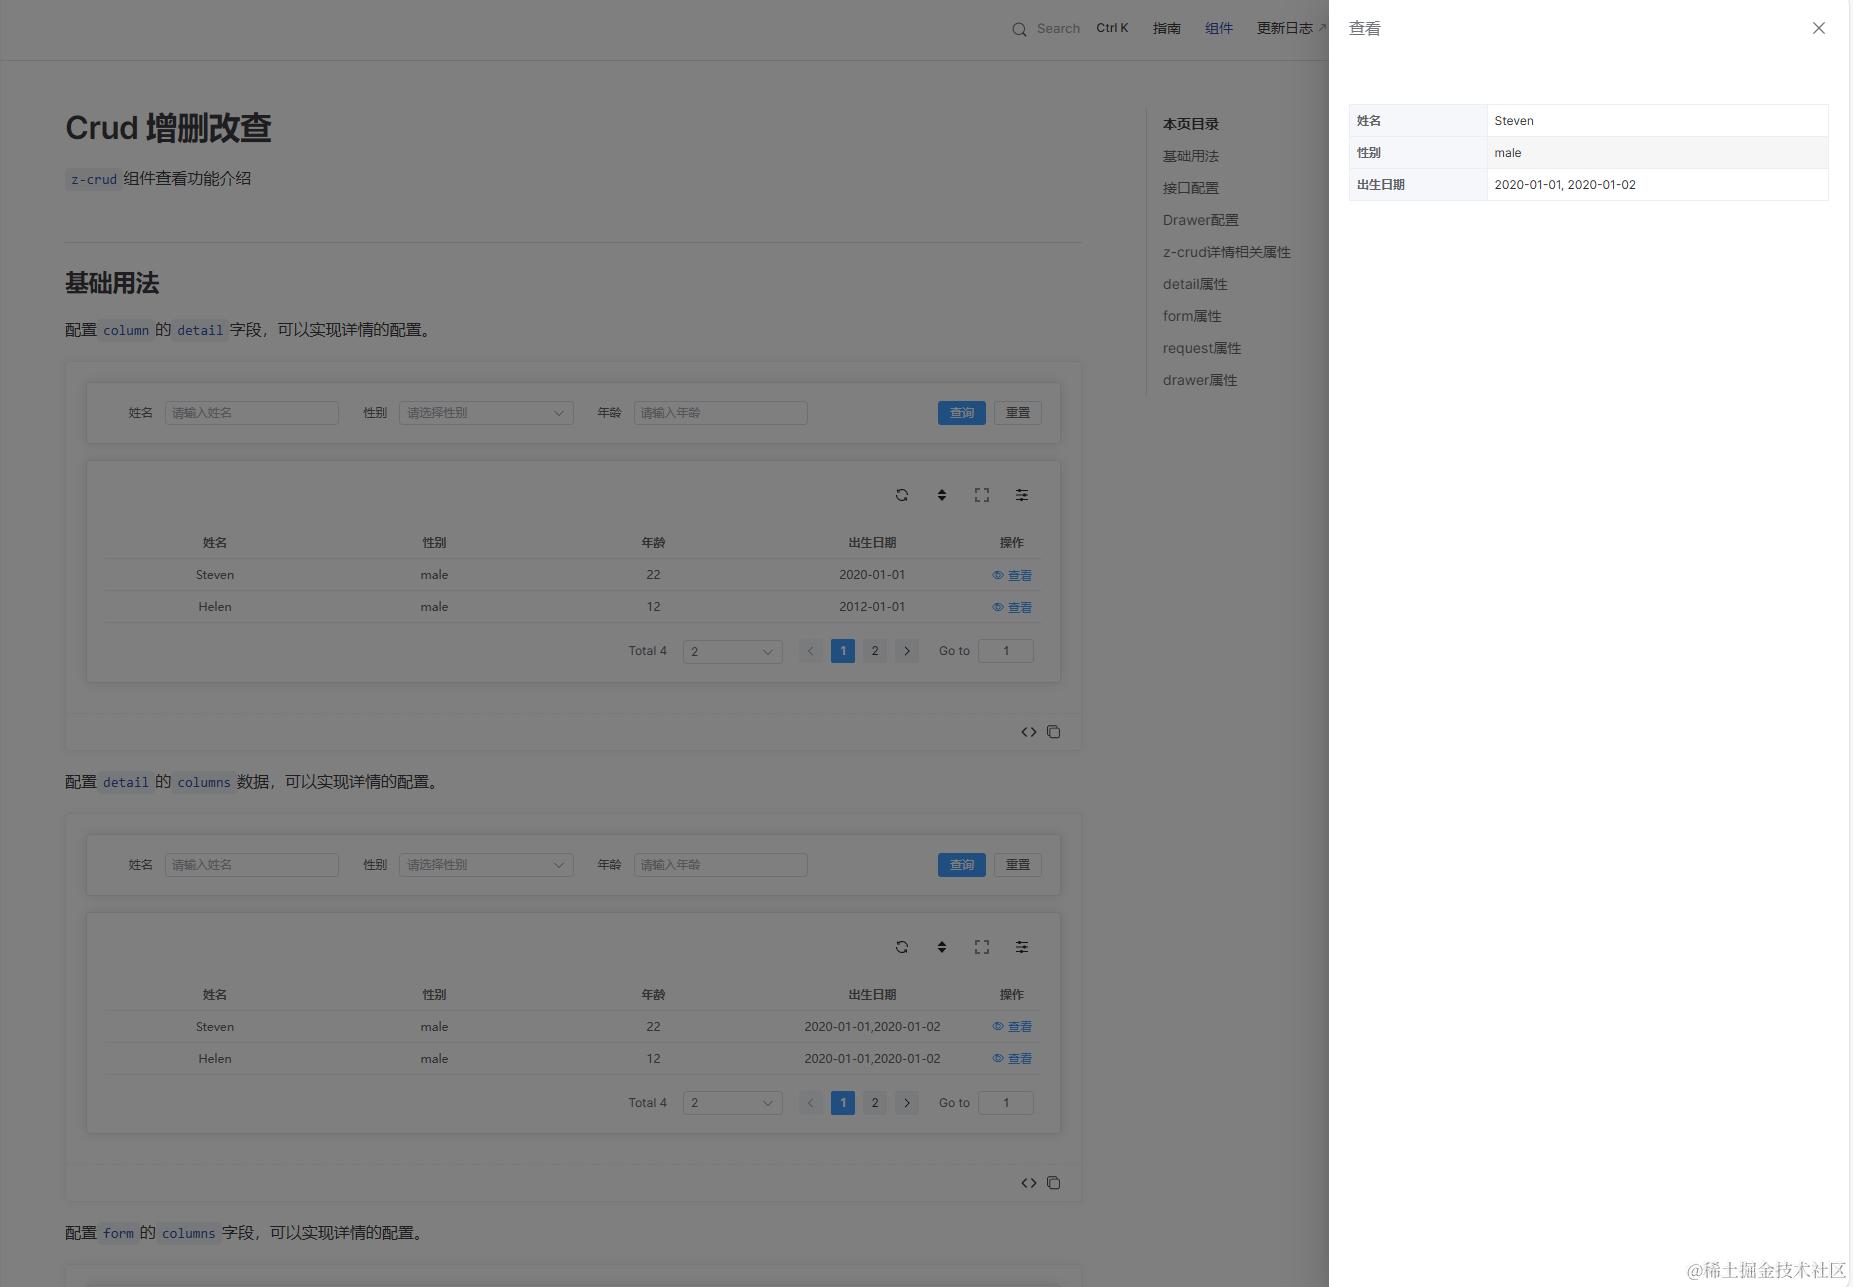
Task: Click the 查询 button in the second search form
Action: click(x=962, y=865)
